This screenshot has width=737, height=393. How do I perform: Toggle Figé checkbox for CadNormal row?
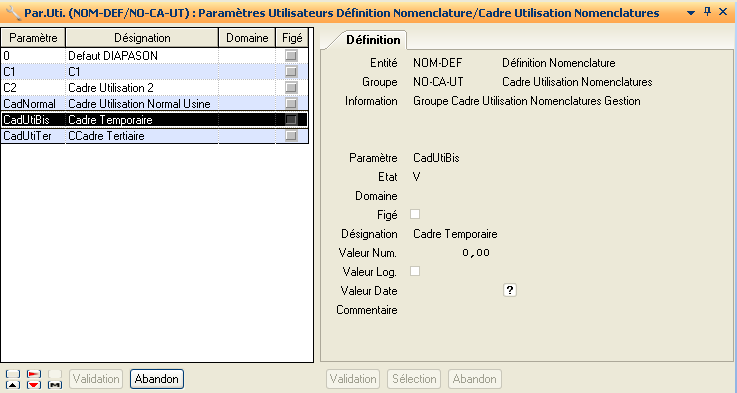click(291, 103)
